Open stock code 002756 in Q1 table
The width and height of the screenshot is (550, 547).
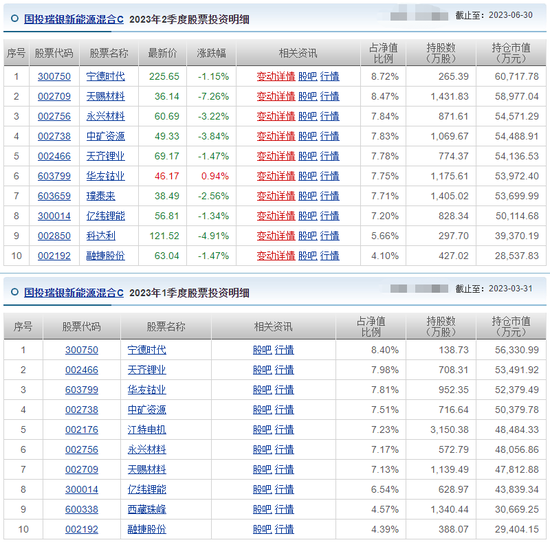pyautogui.click(x=82, y=449)
